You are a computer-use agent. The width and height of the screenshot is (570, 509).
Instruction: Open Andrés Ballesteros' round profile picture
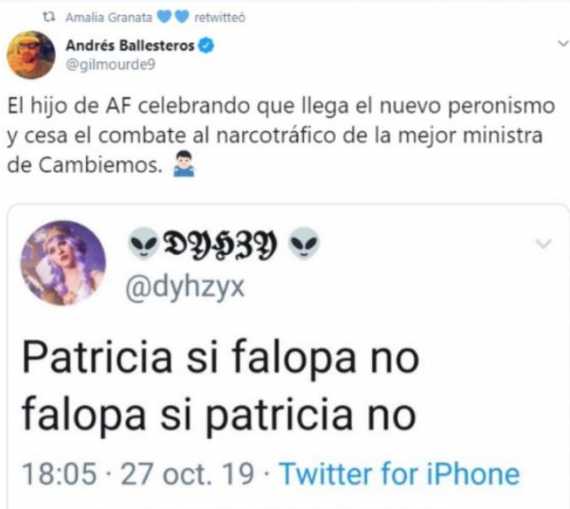click(31, 55)
